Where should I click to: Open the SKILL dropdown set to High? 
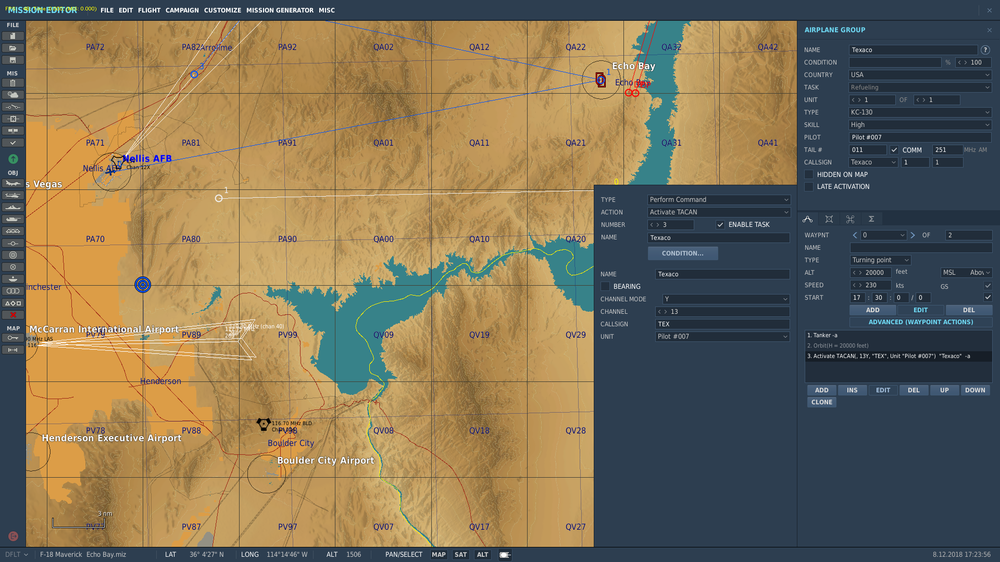tap(920, 125)
